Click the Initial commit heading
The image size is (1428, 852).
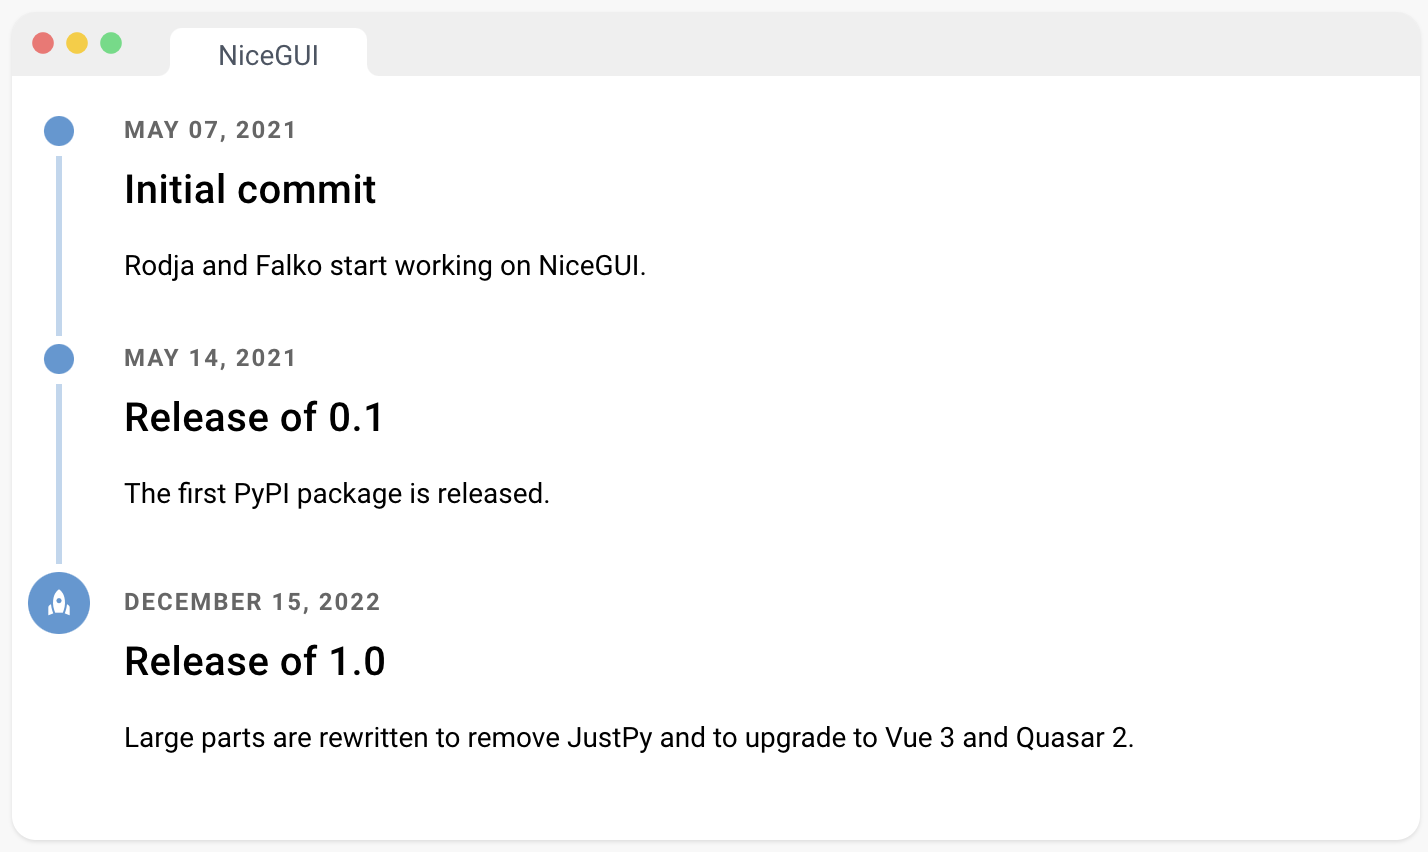click(x=250, y=189)
